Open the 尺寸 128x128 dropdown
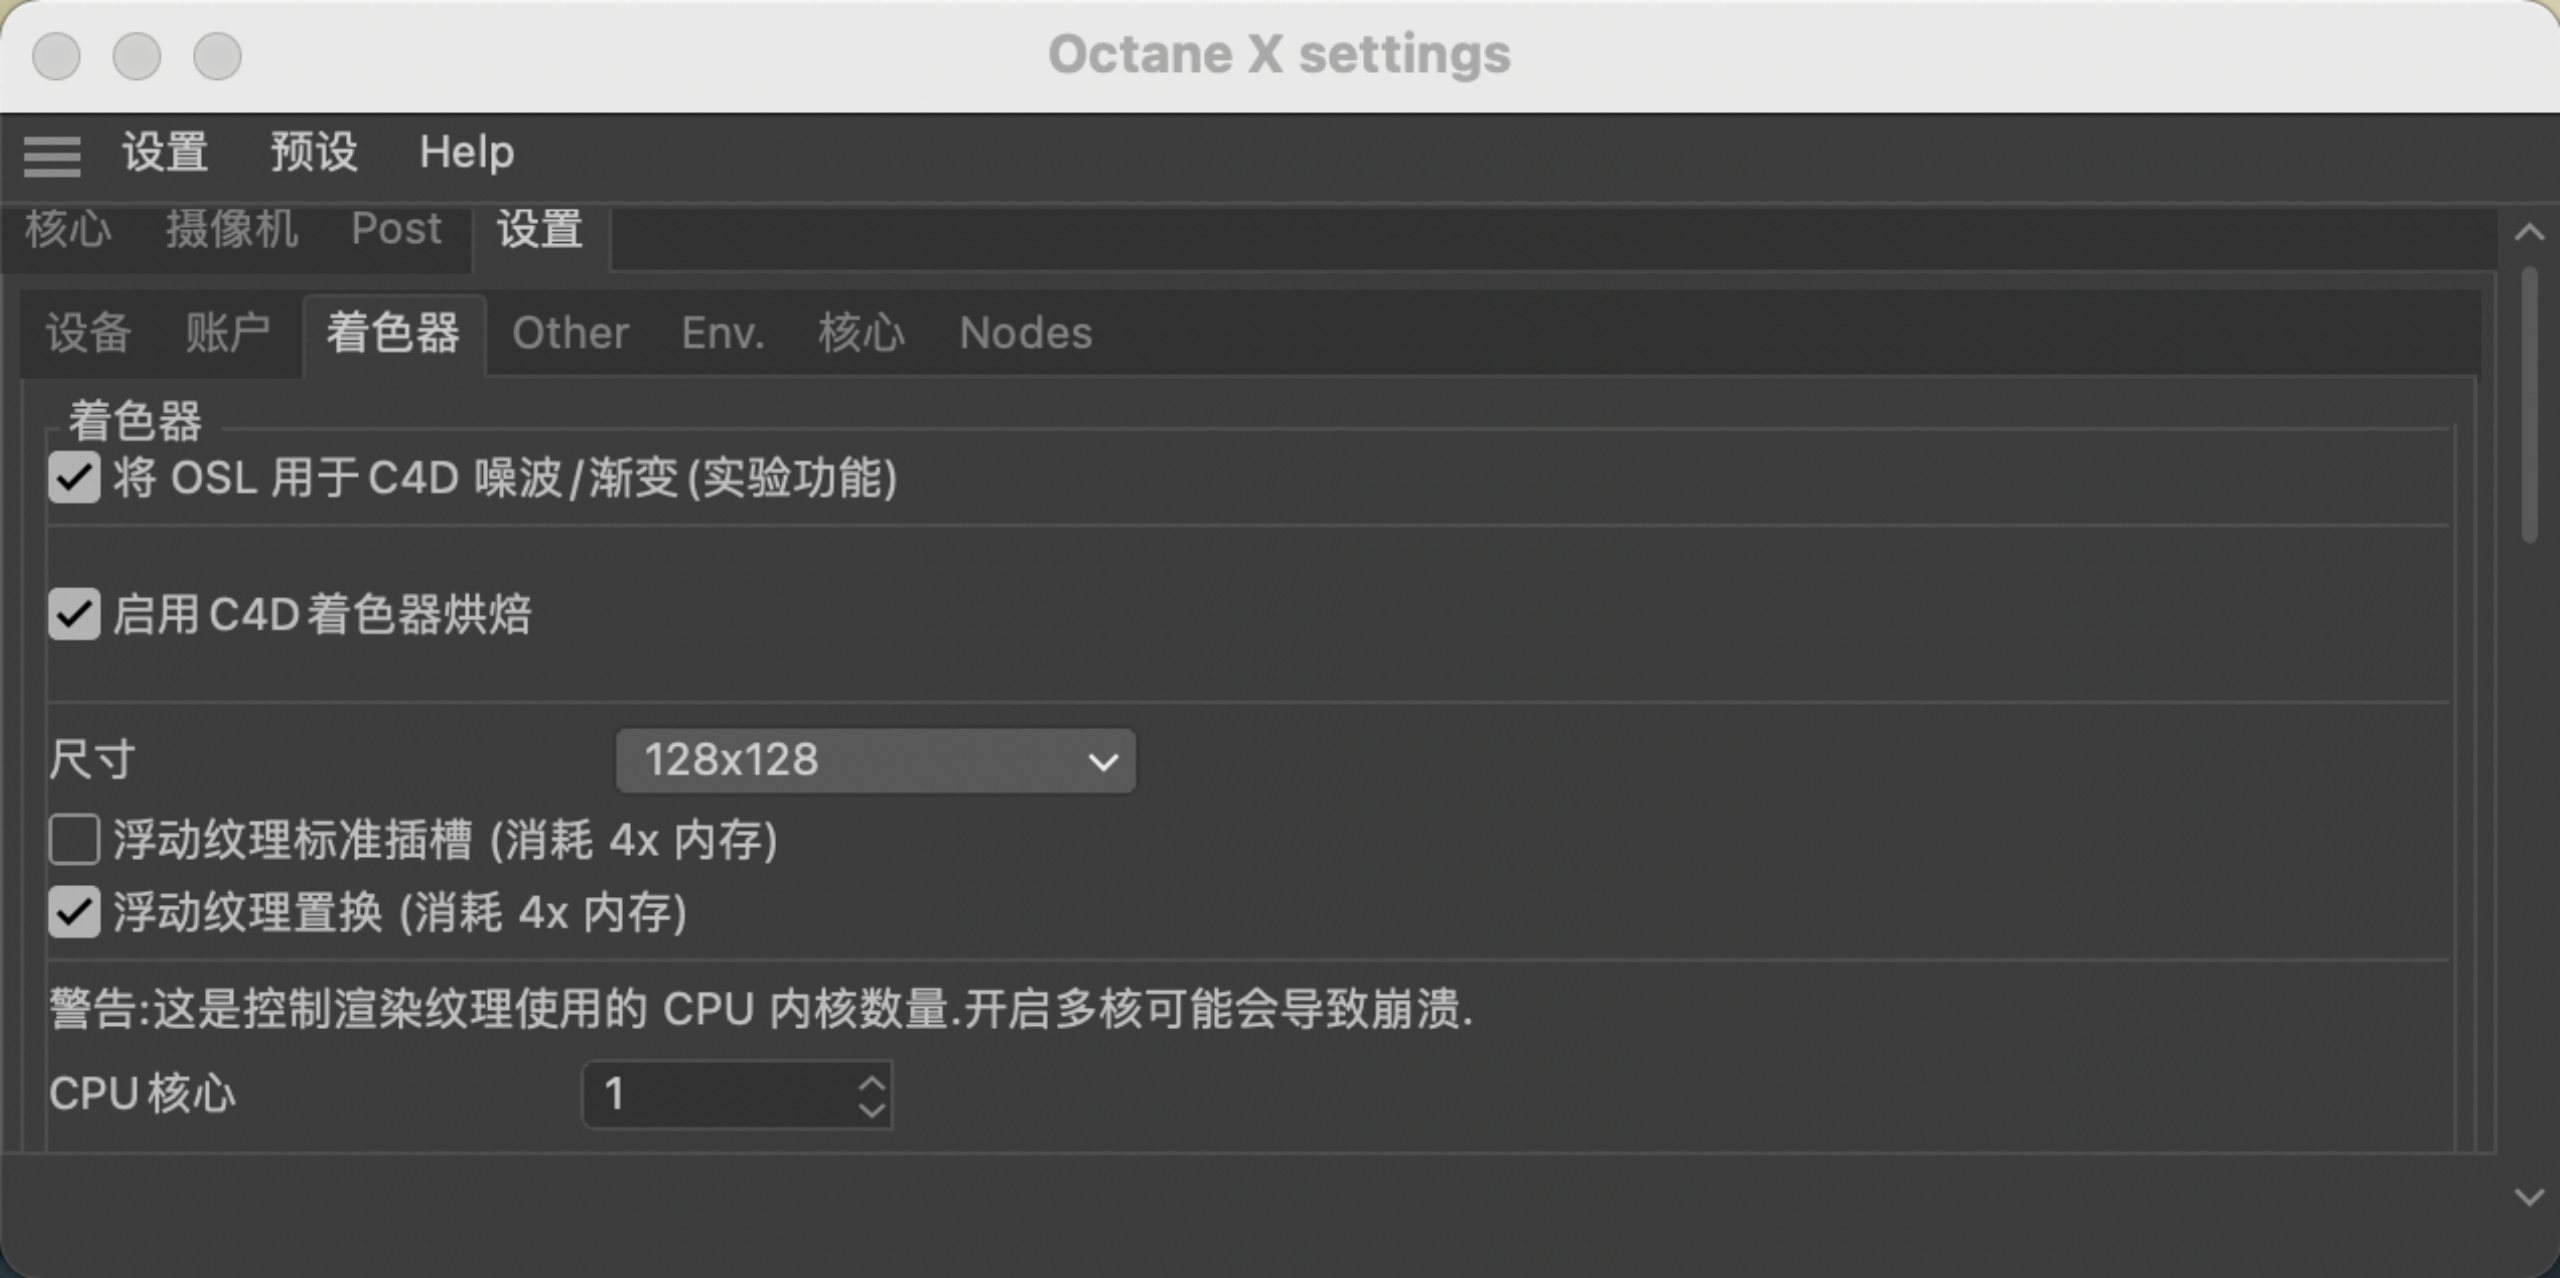 tap(875, 761)
